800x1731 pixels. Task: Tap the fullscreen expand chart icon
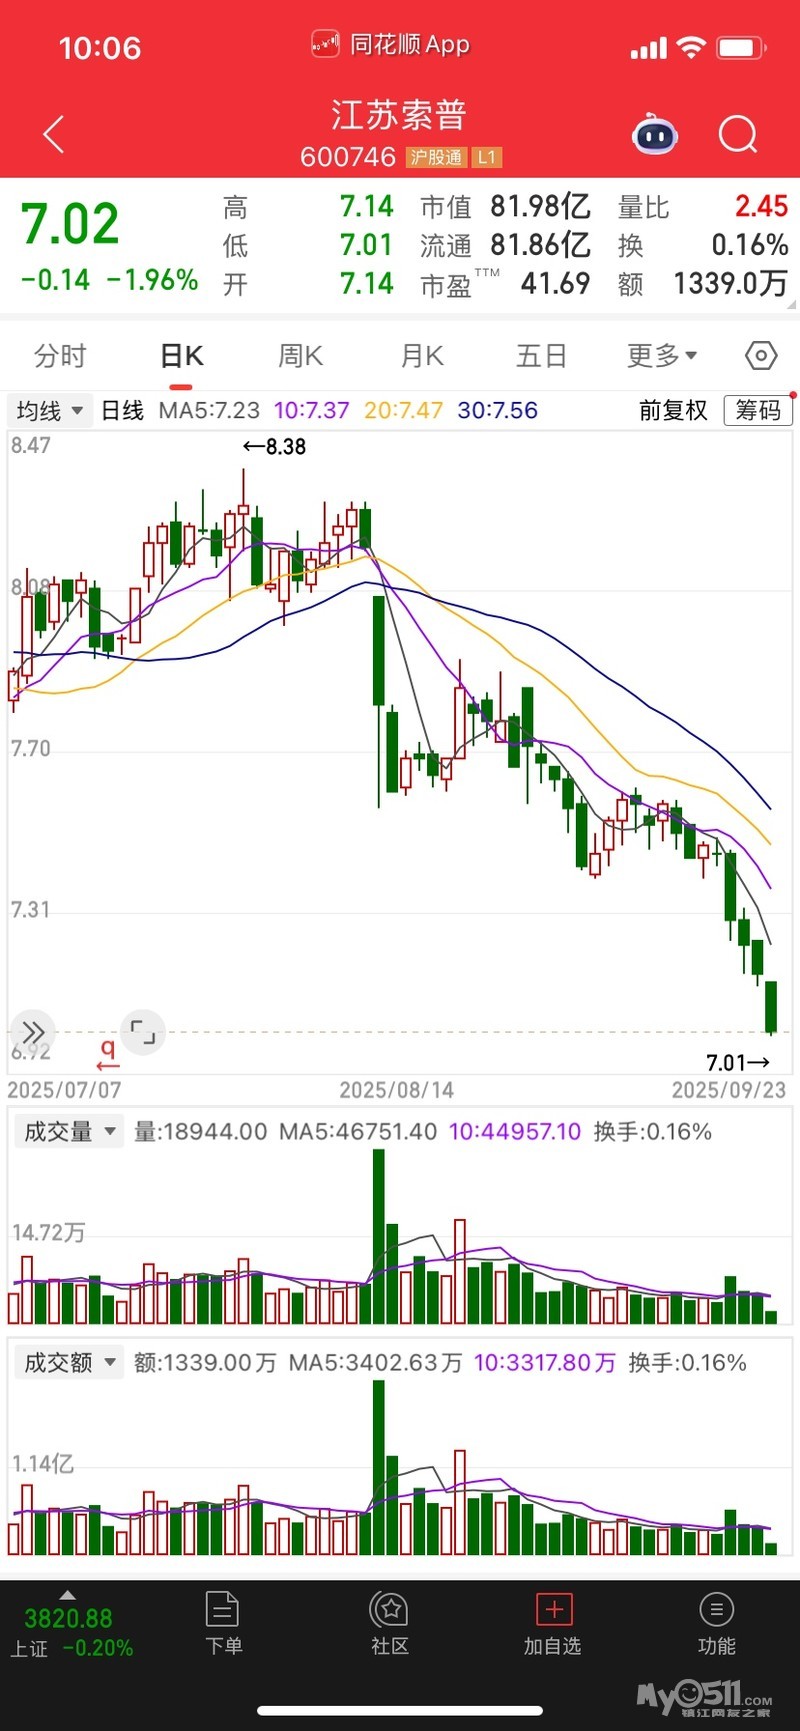pos(143,1031)
